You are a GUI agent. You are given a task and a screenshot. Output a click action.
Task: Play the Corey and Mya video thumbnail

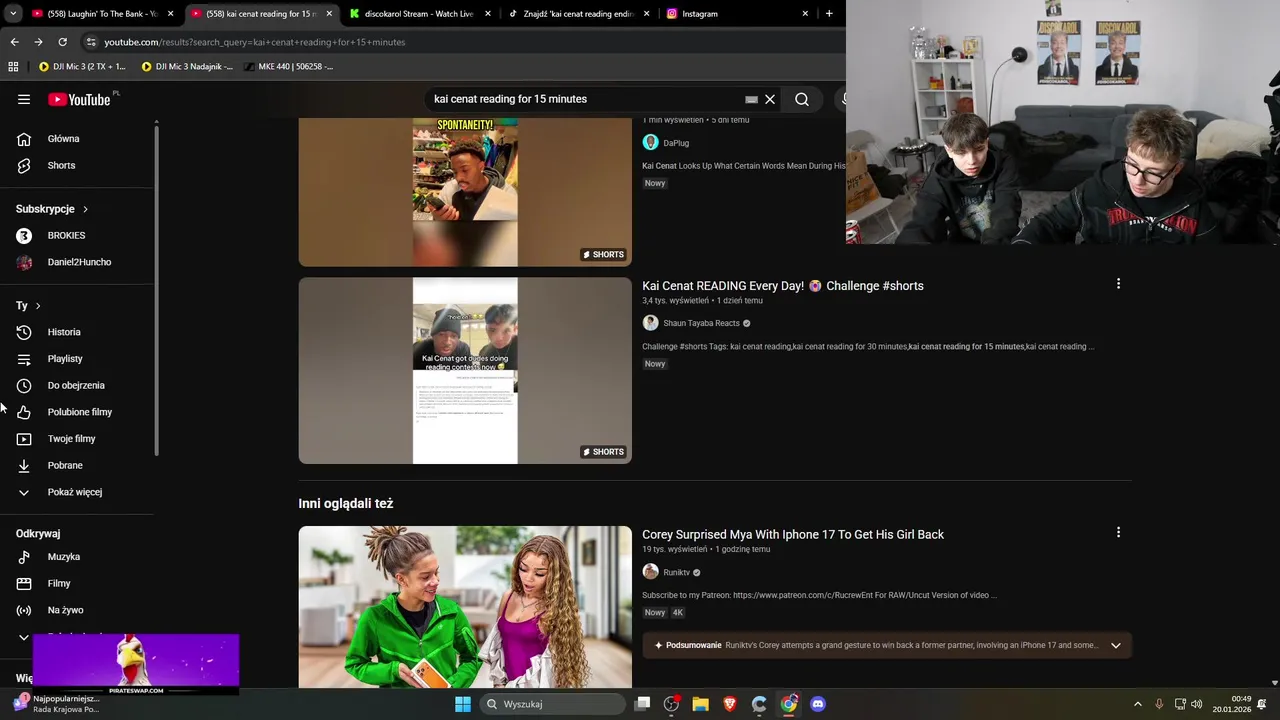pos(465,607)
